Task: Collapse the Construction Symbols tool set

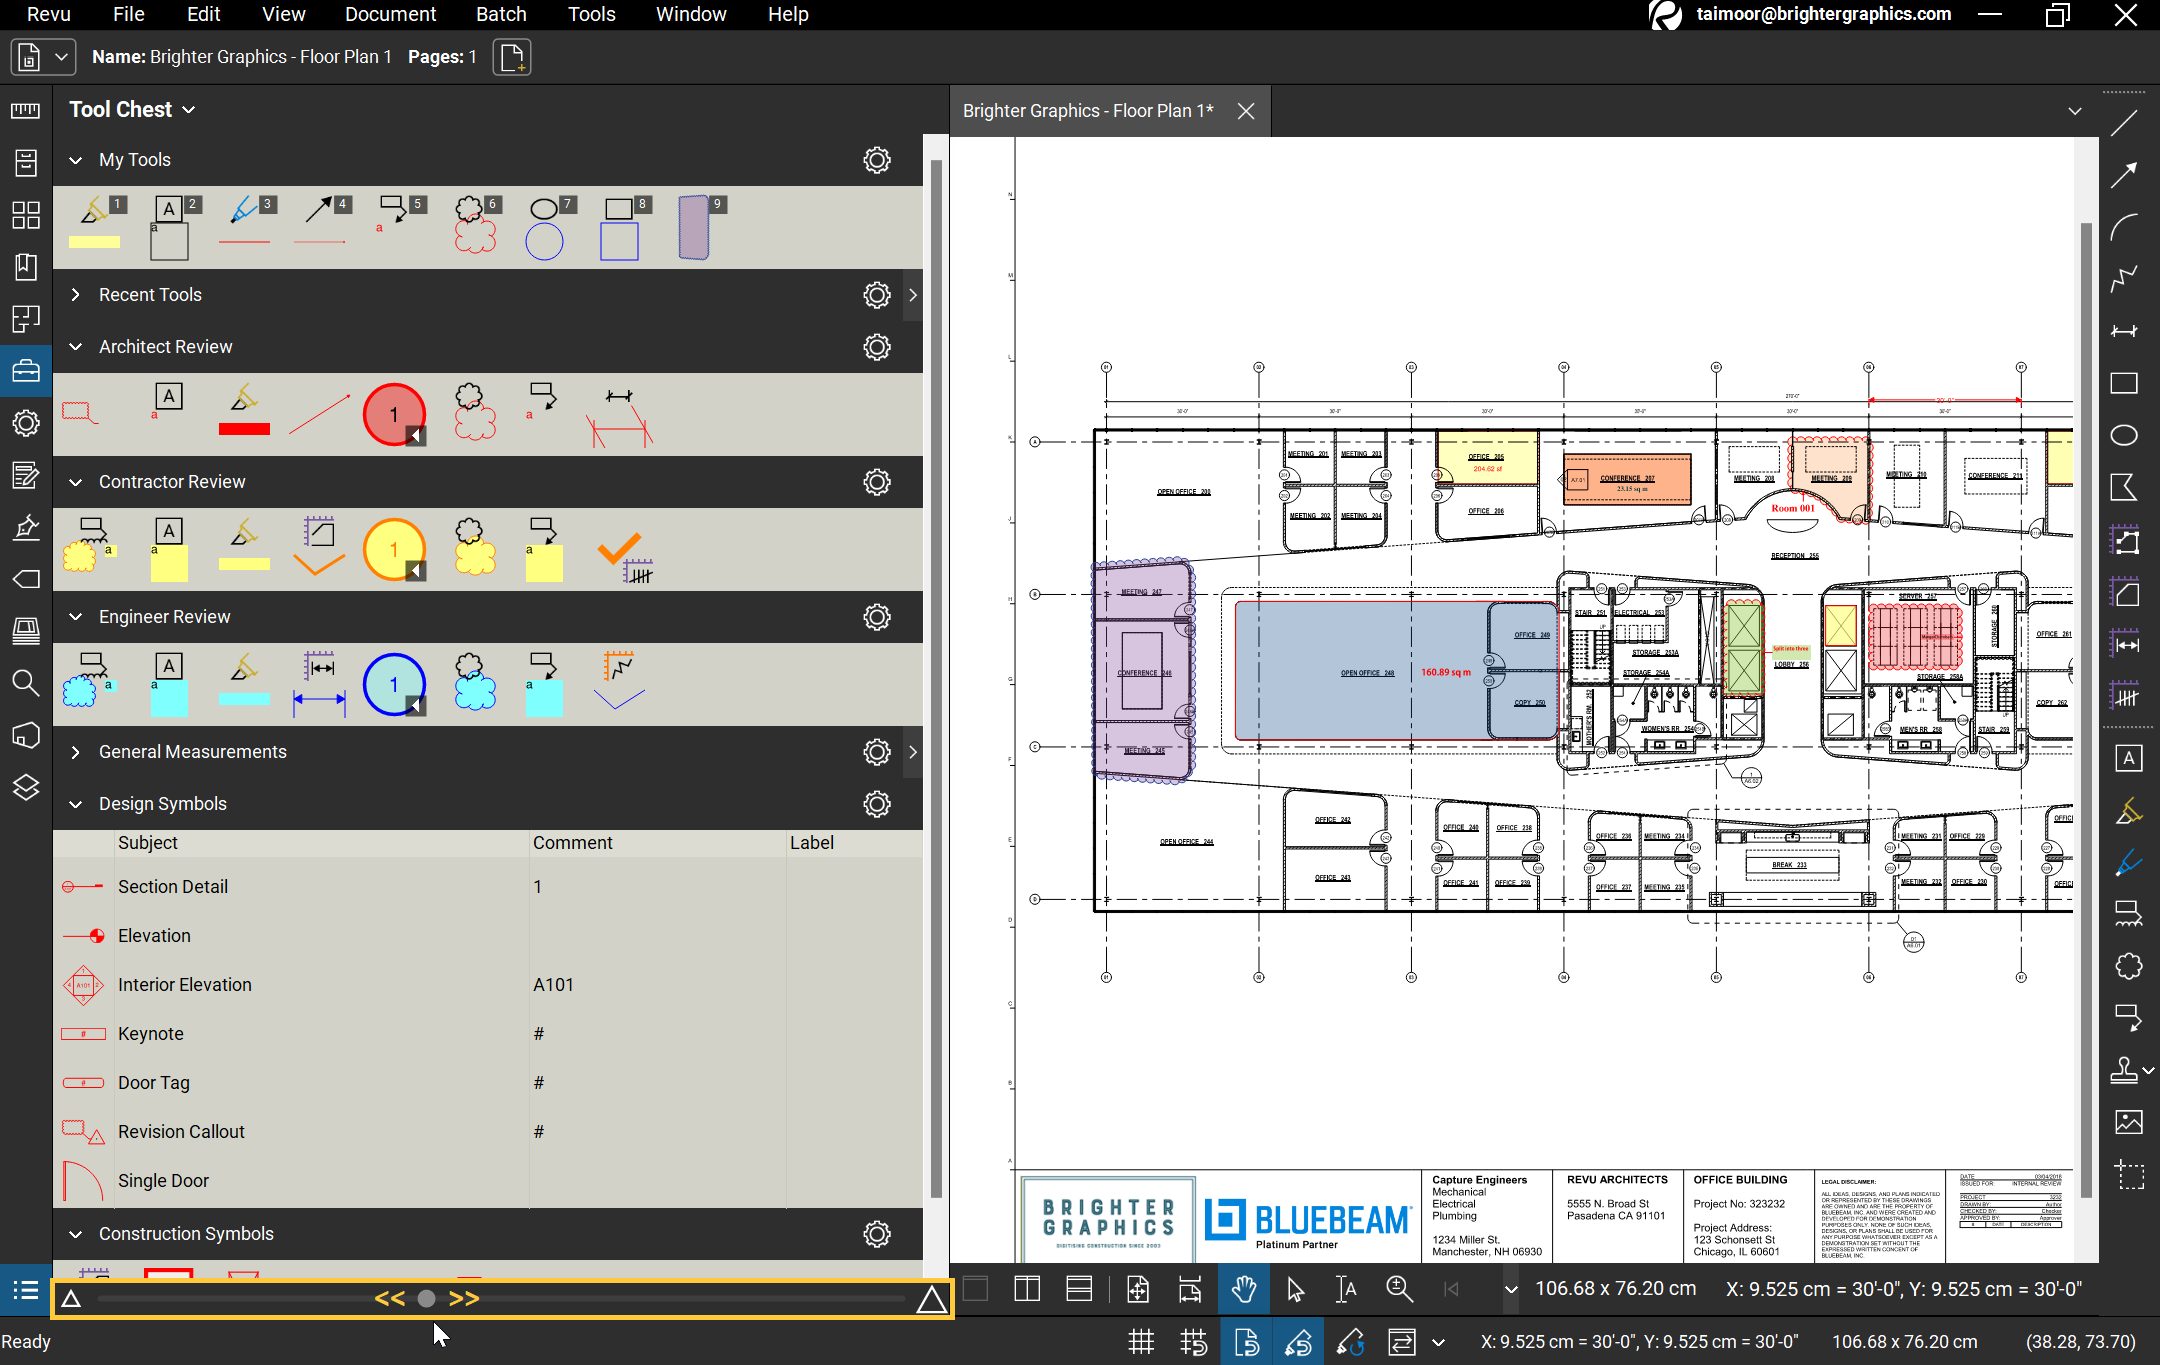Action: pyautogui.click(x=75, y=1234)
